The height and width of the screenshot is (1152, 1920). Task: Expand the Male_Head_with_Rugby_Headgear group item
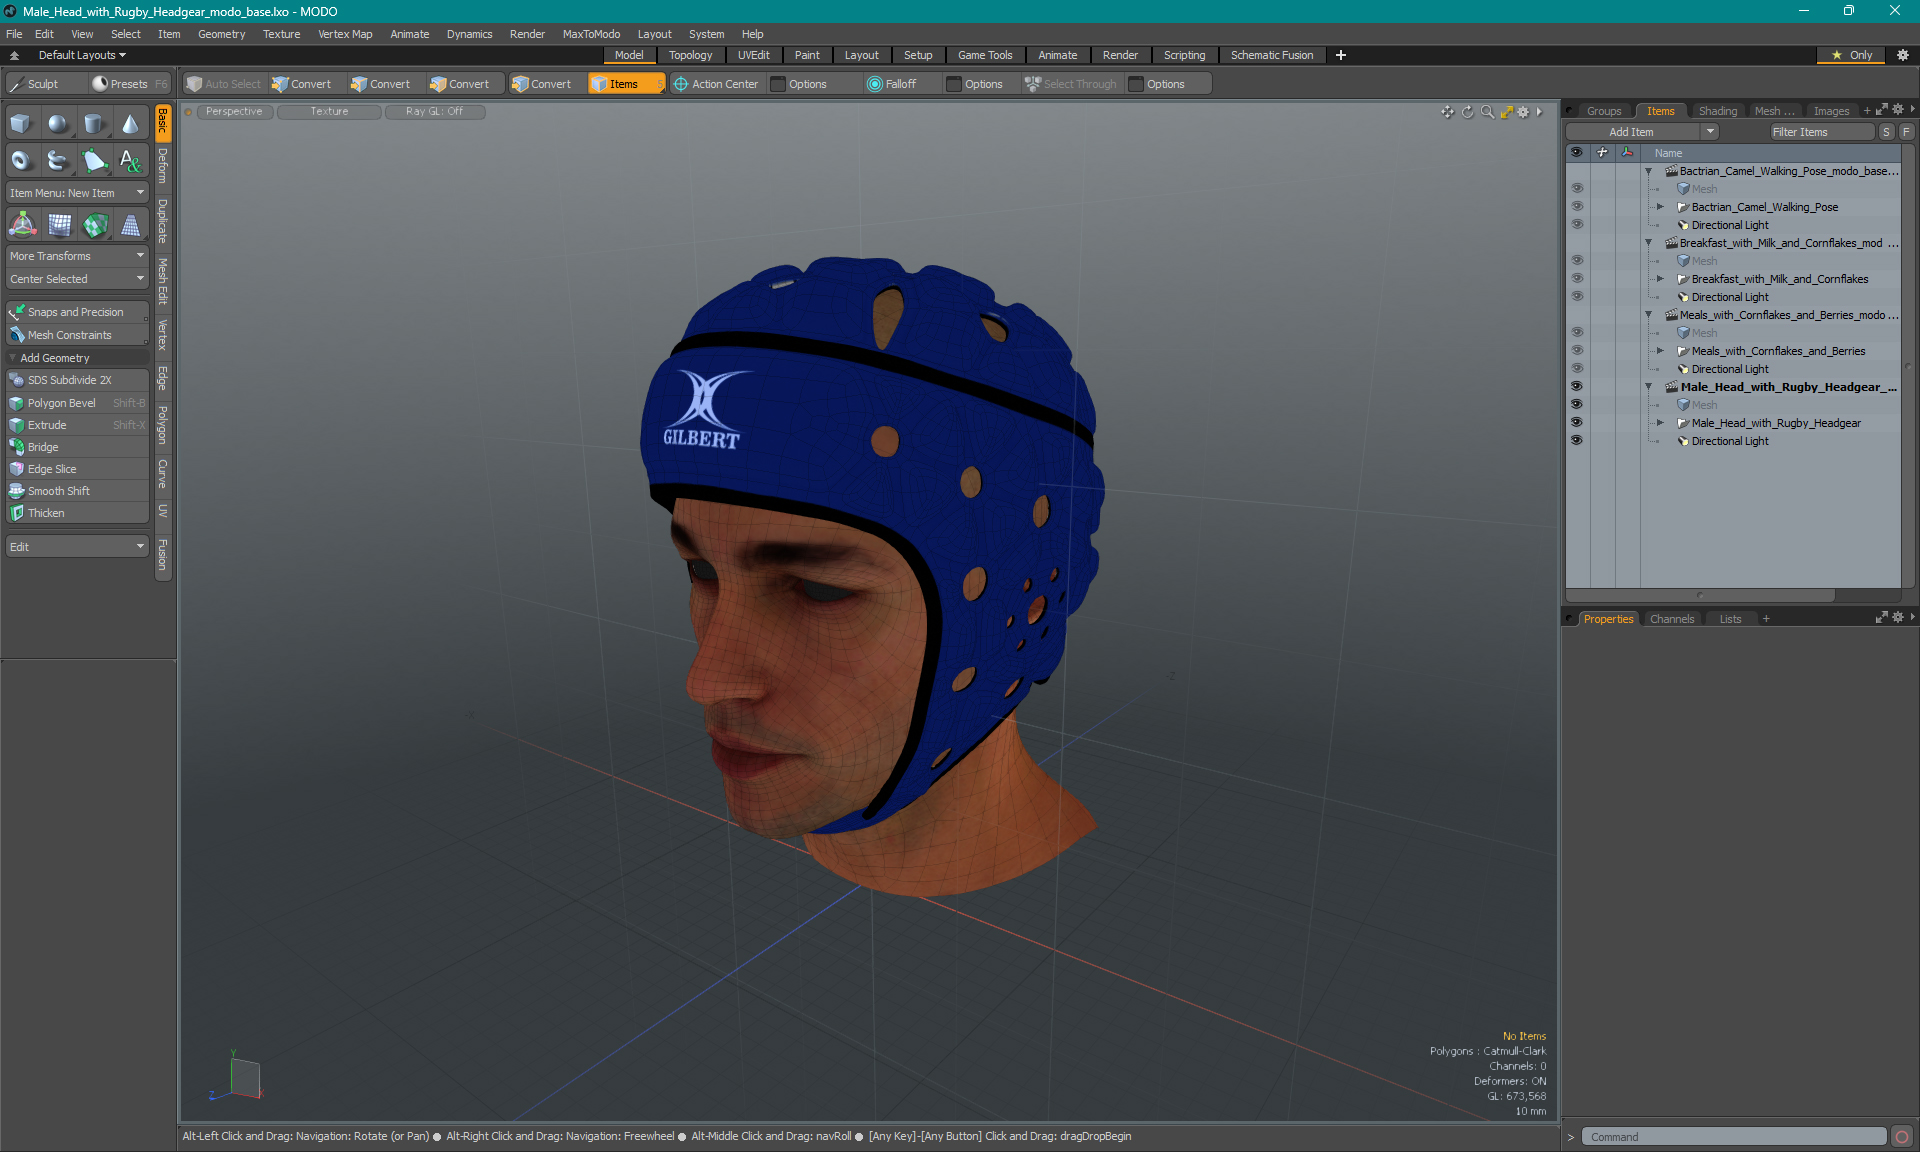(1661, 423)
